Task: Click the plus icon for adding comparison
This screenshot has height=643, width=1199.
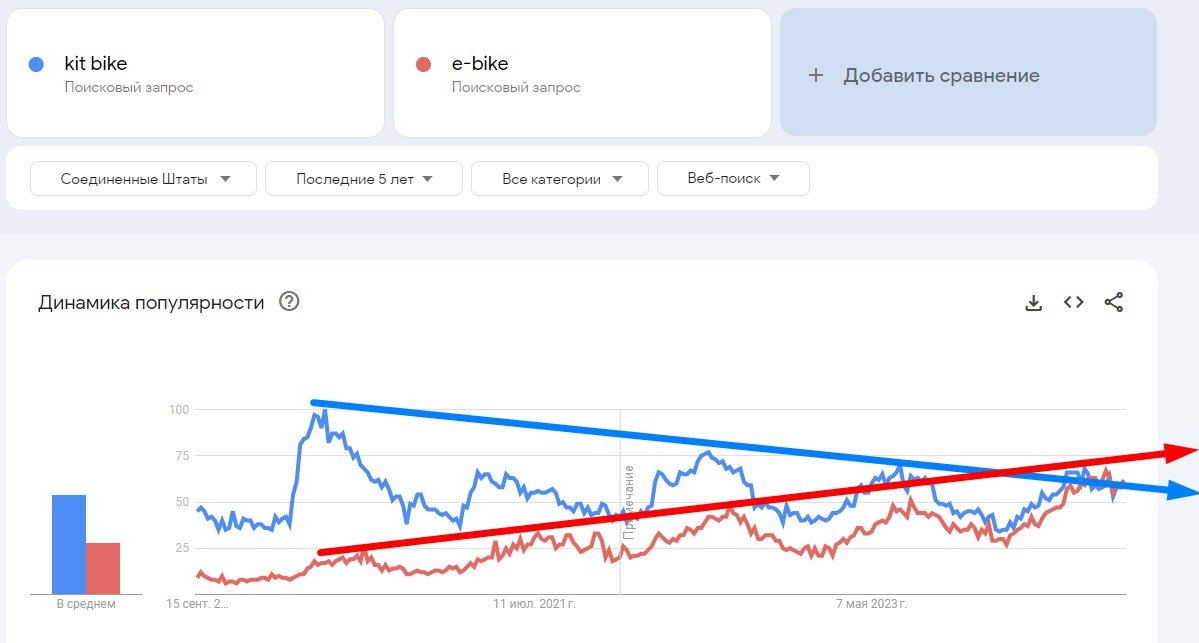Action: point(816,75)
